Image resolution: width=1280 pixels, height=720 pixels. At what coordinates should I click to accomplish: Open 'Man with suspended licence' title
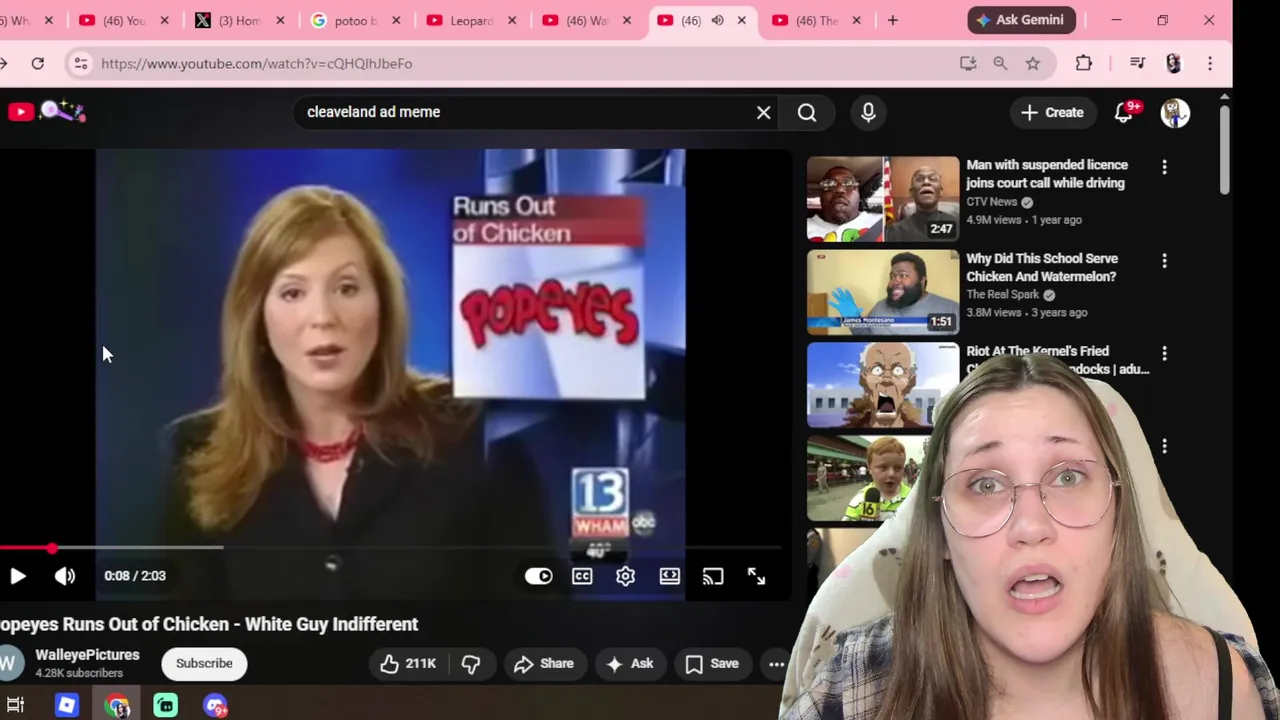coord(1047,174)
